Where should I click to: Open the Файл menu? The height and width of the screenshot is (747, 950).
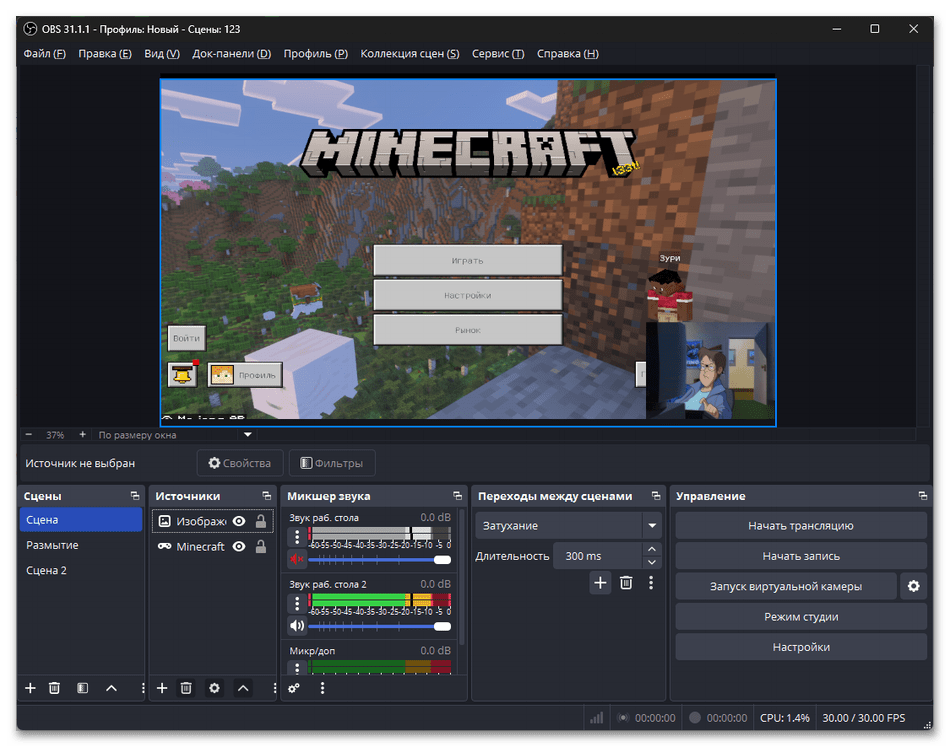[x=44, y=53]
